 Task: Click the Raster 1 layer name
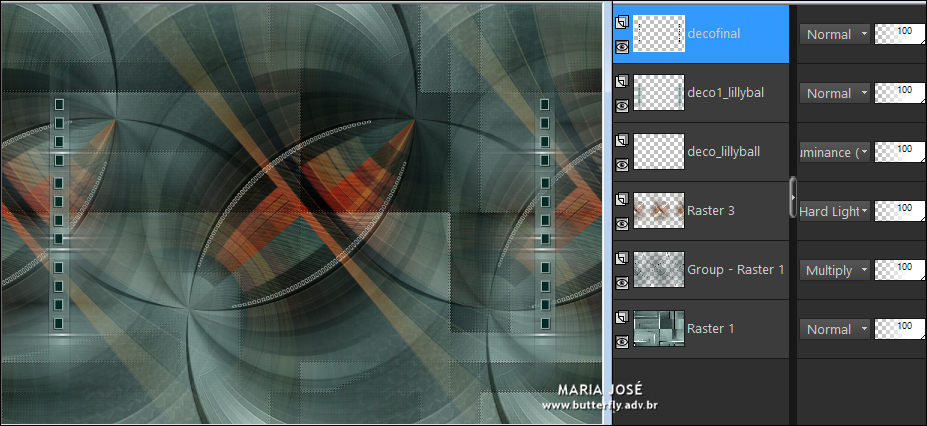(711, 329)
